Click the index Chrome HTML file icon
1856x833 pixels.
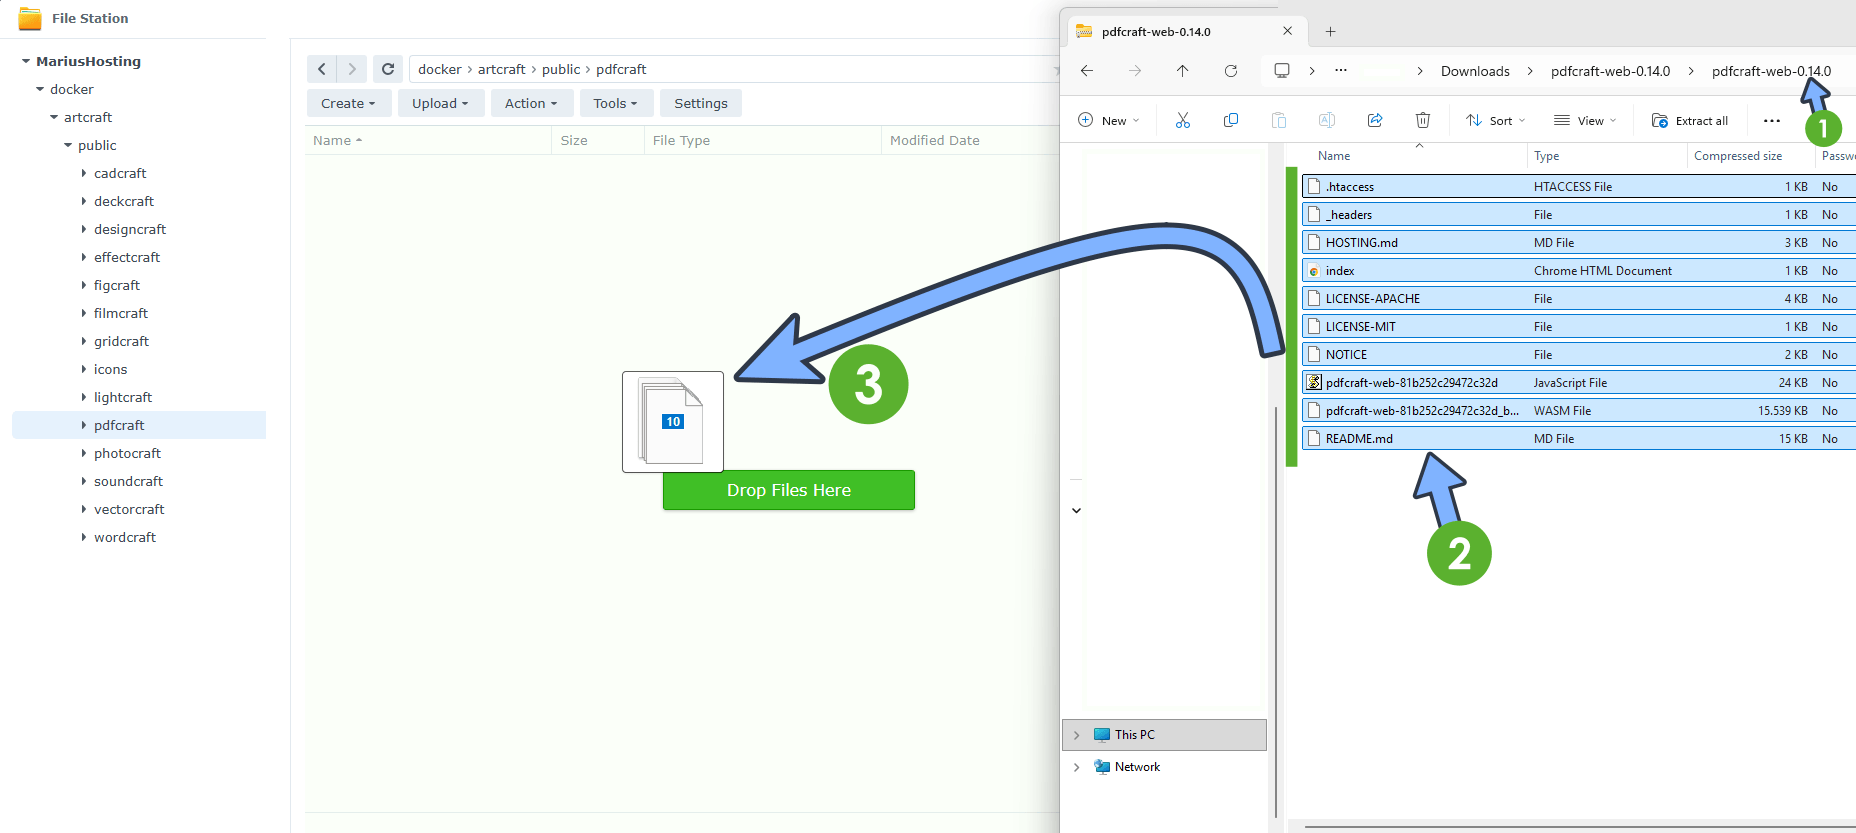click(x=1314, y=271)
